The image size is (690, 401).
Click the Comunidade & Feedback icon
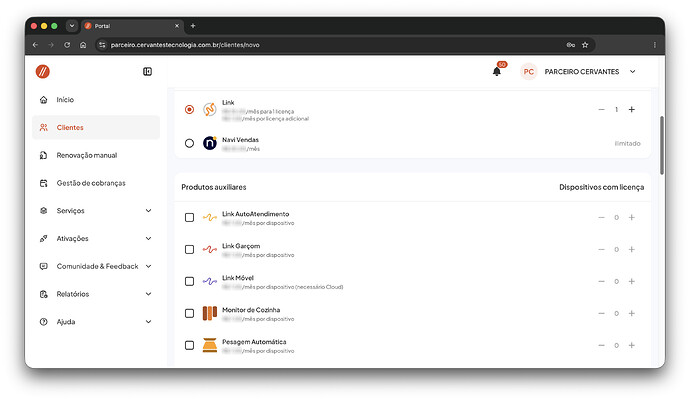[x=44, y=266]
